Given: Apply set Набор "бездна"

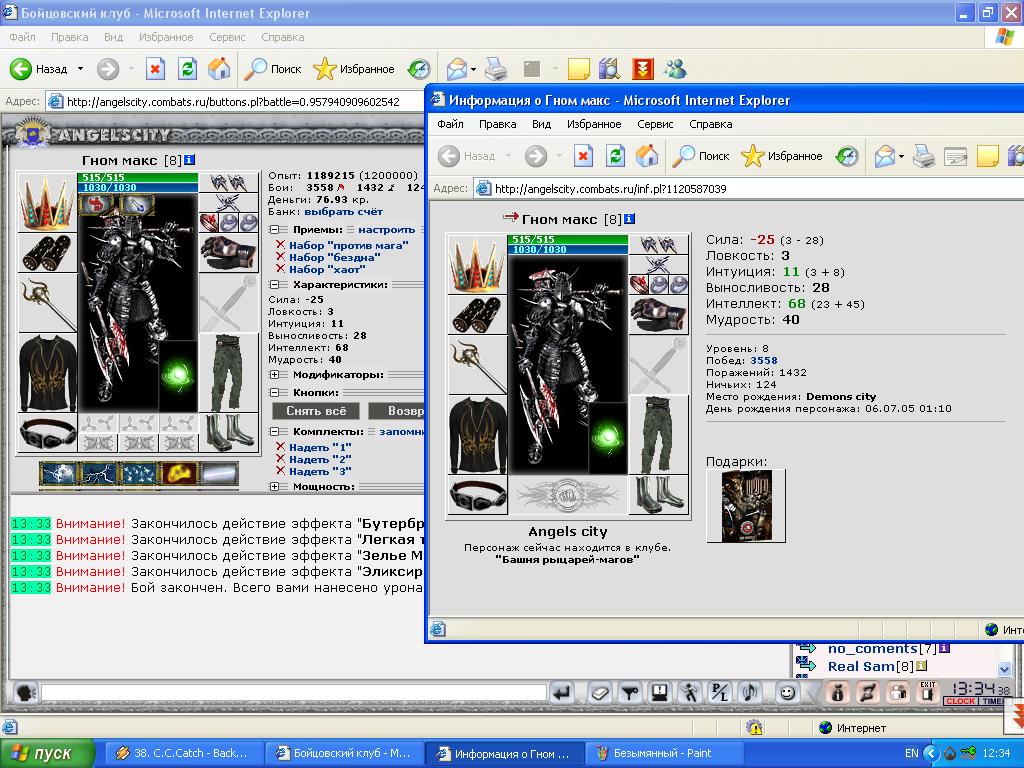Looking at the screenshot, I should point(335,257).
